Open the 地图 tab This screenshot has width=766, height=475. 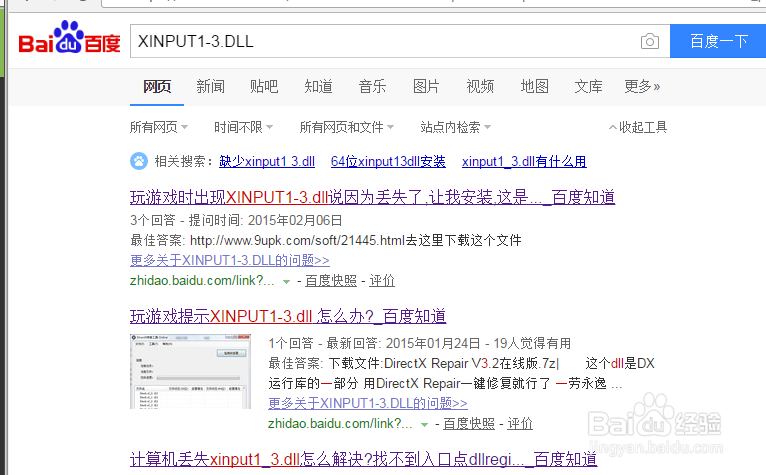(x=534, y=86)
